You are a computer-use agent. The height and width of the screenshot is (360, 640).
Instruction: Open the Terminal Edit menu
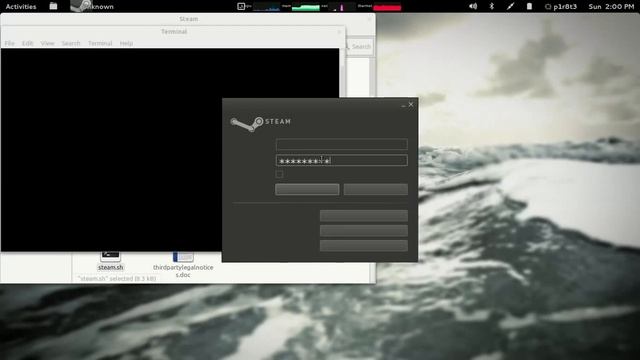pyautogui.click(x=28, y=43)
